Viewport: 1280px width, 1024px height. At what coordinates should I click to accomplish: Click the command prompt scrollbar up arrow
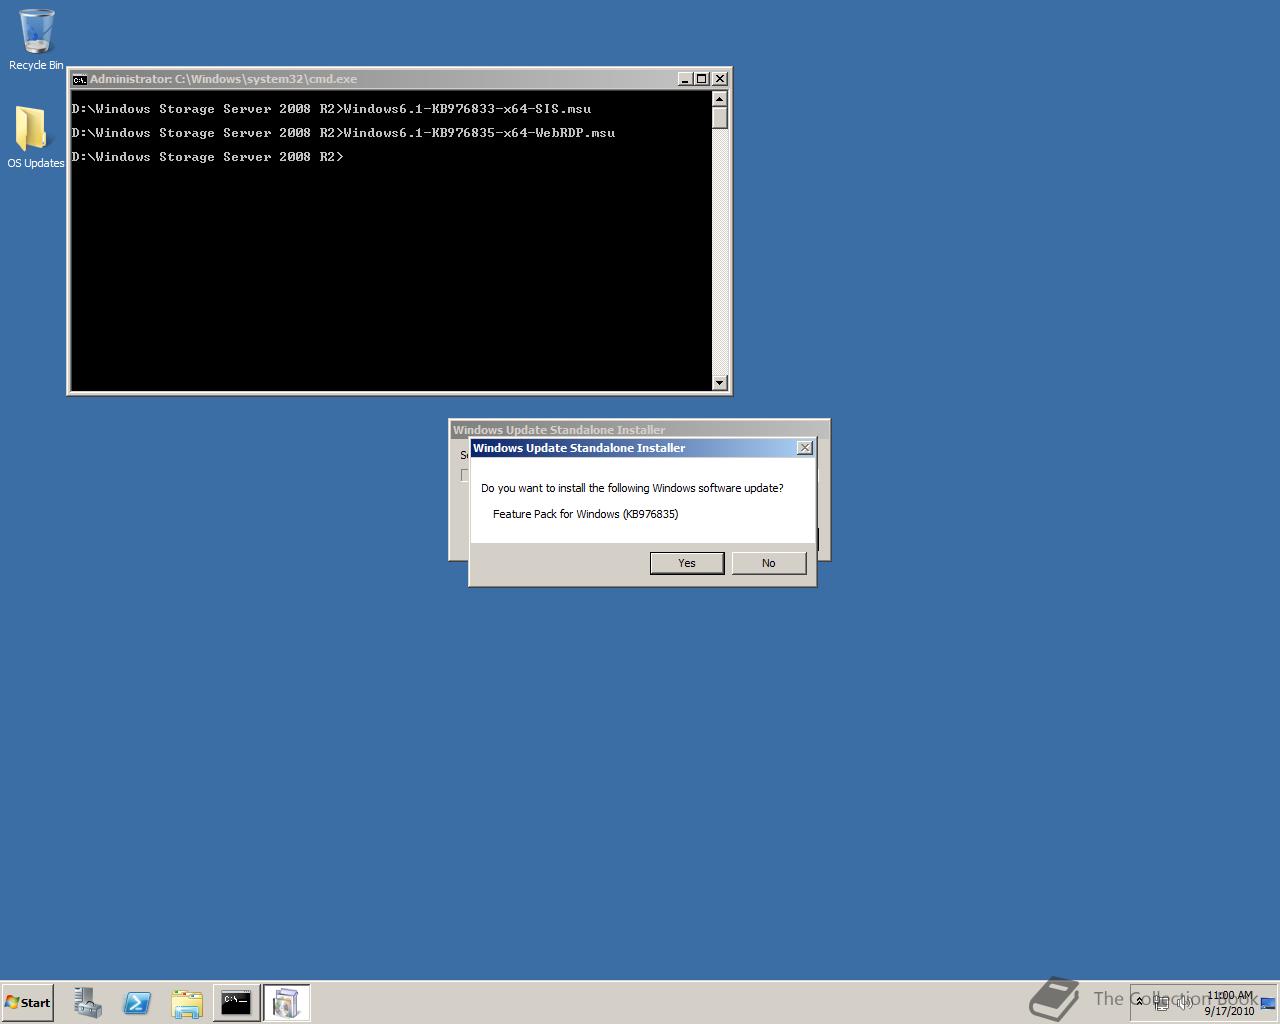point(719,99)
